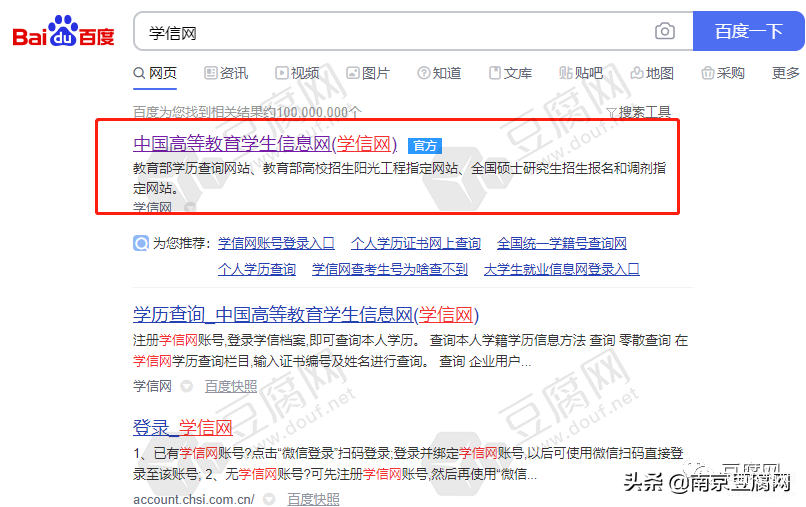Open suggestion 全国统一学籍号查询网
This screenshot has height=507, width=806.
[x=562, y=243]
